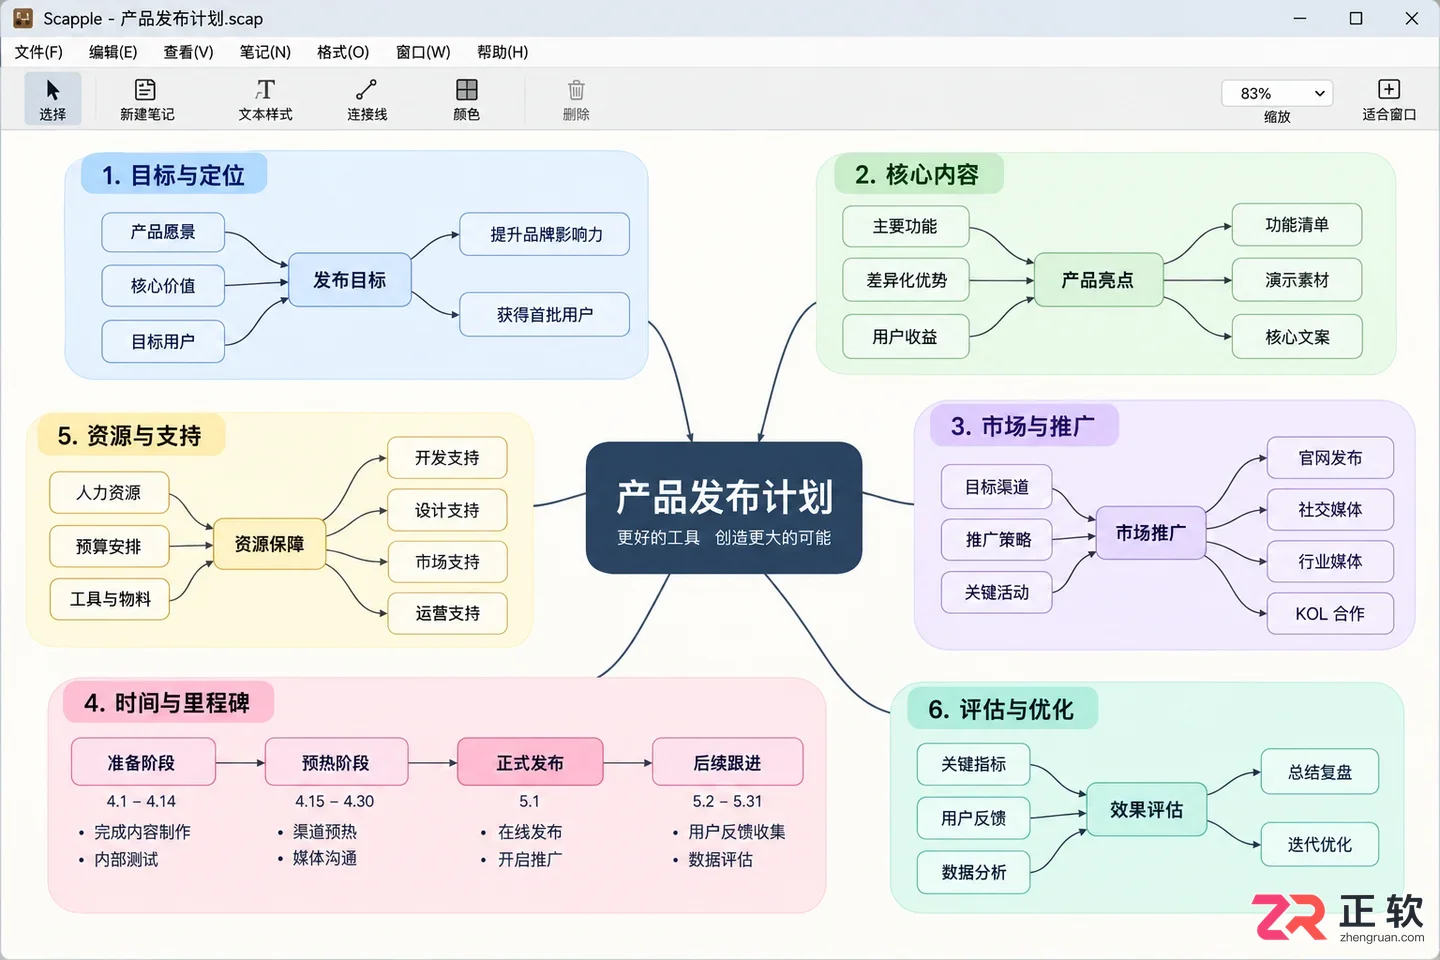Click the 3. 市场与推广 group title
The image size is (1440, 960).
1023,426
